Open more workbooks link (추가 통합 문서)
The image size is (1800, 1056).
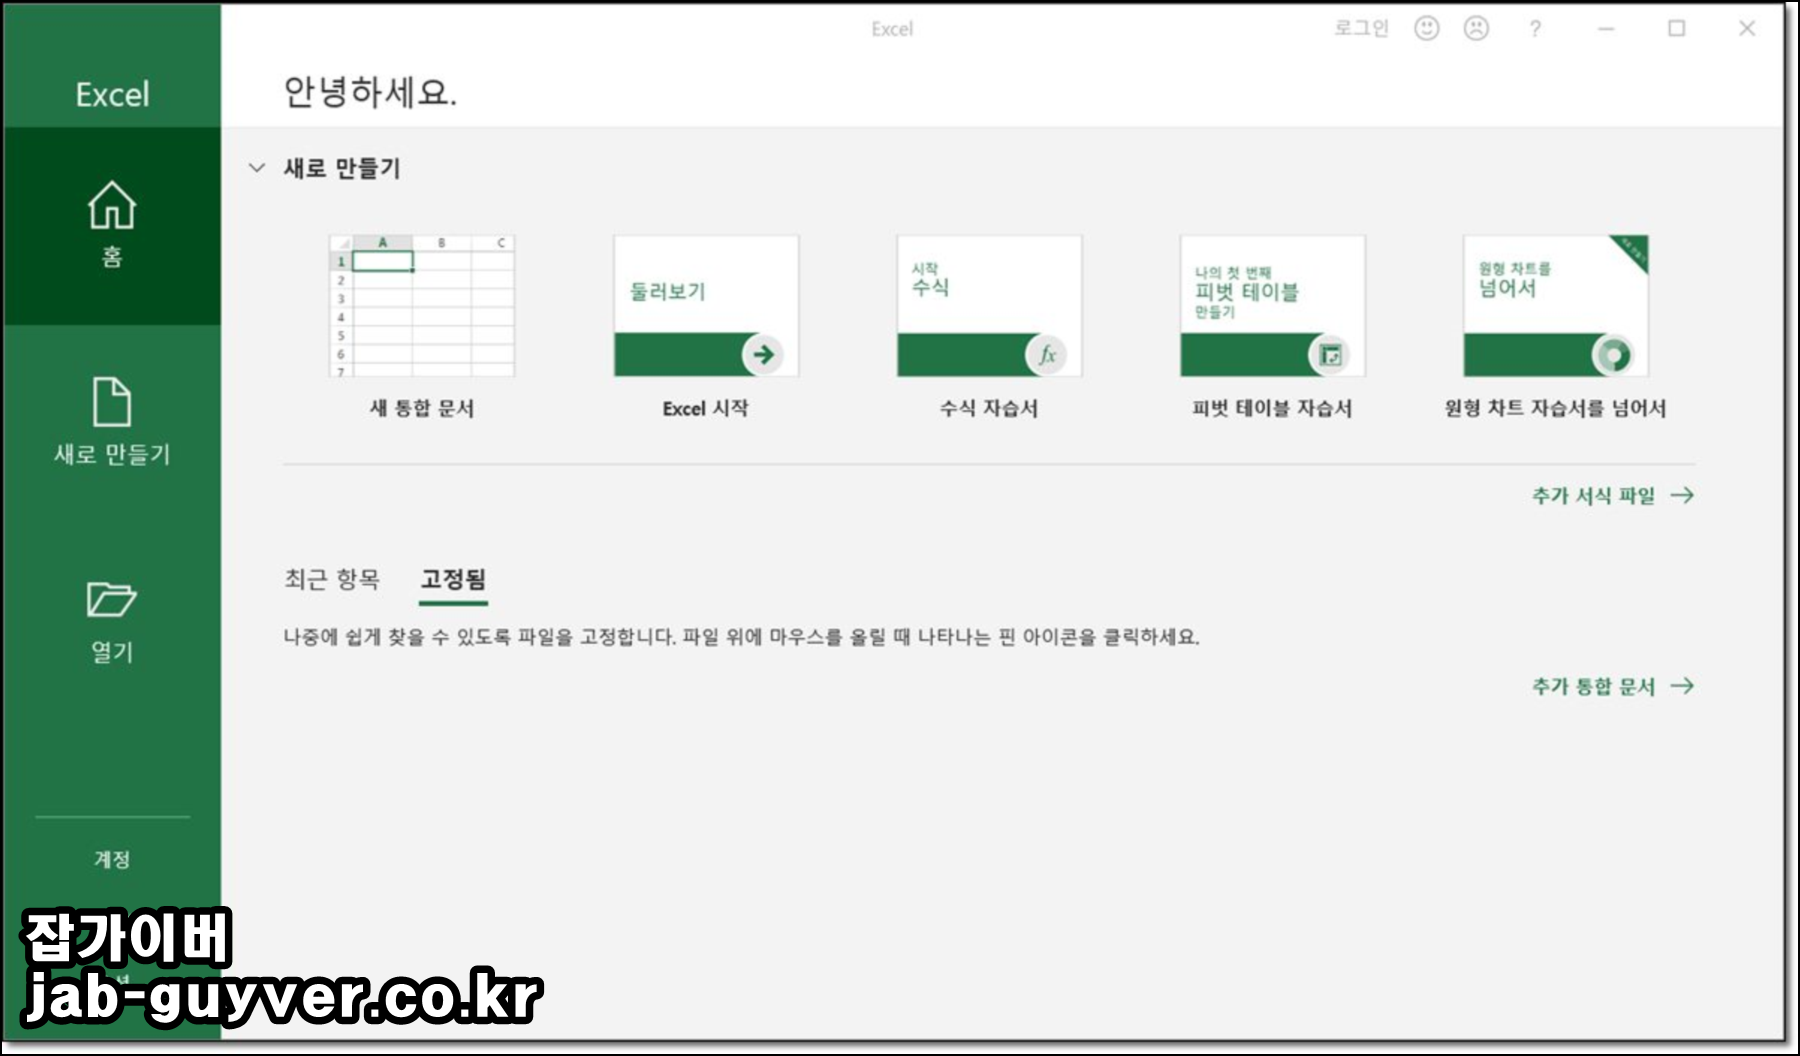(x=1613, y=686)
